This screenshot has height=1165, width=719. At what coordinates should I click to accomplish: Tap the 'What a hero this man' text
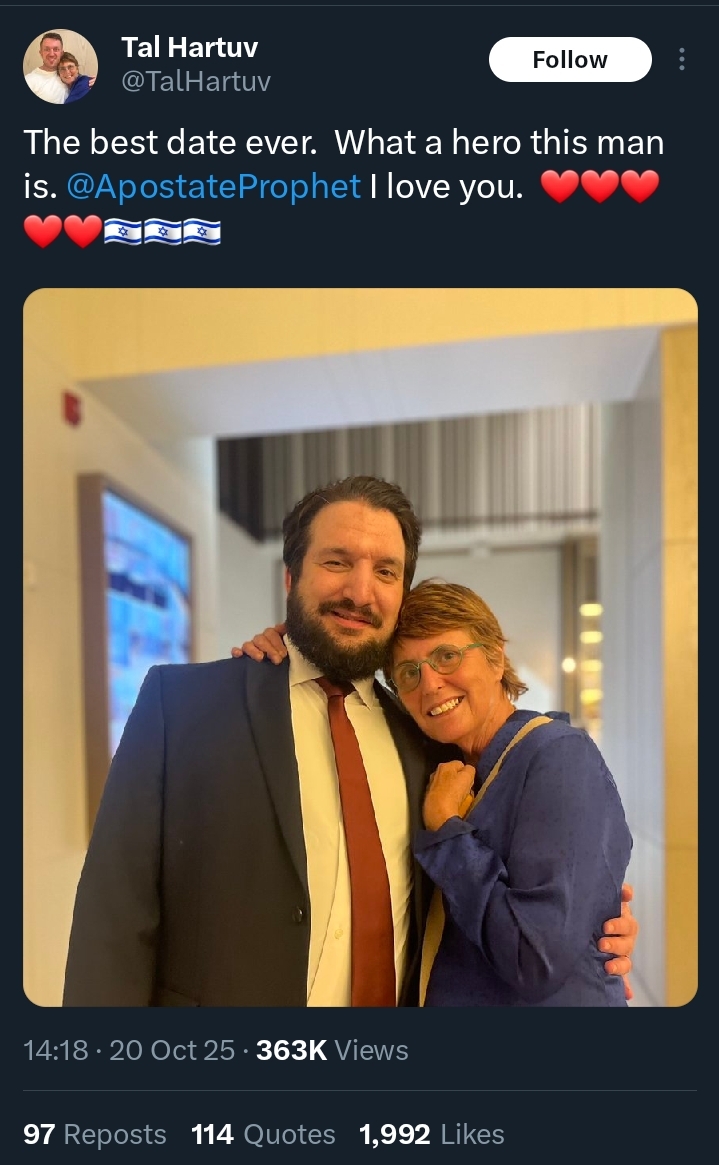coord(499,142)
